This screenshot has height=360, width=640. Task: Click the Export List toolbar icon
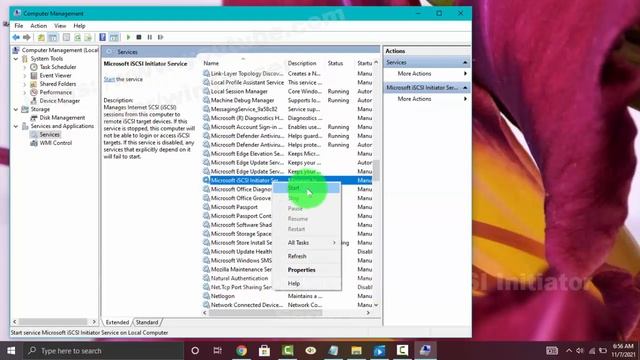pos(88,38)
